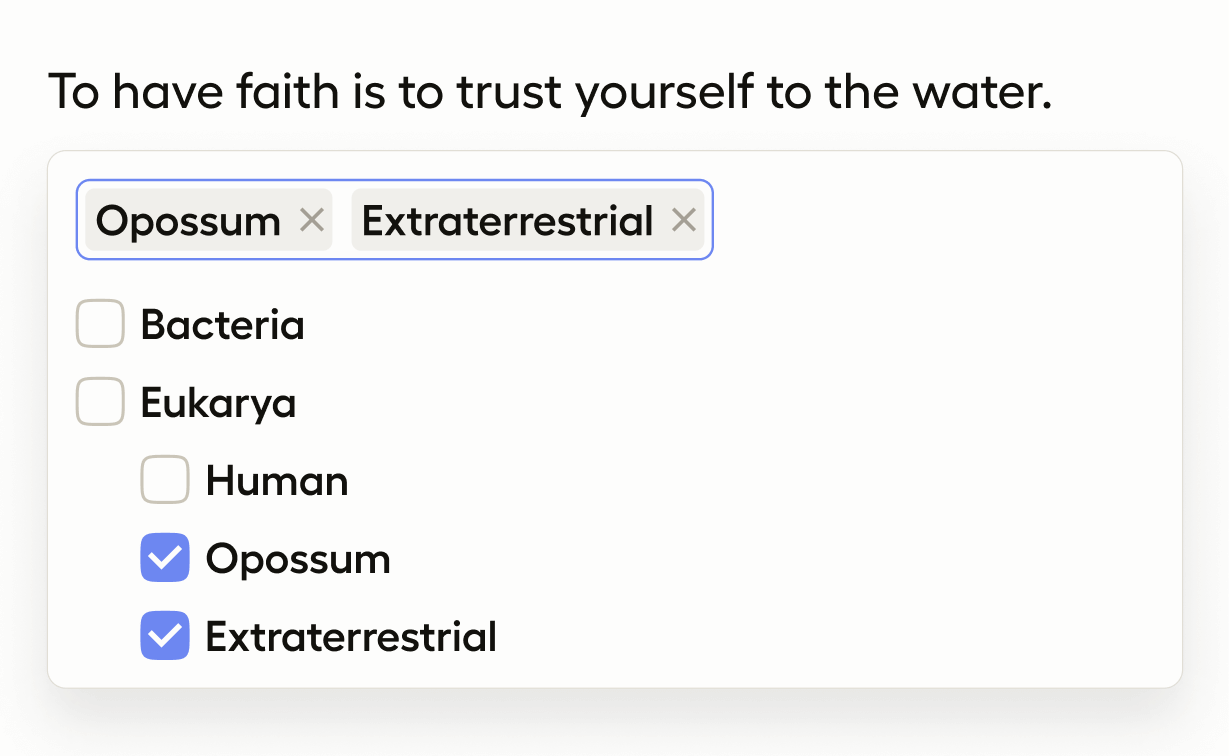Enable the Human checkbox

coord(165,480)
